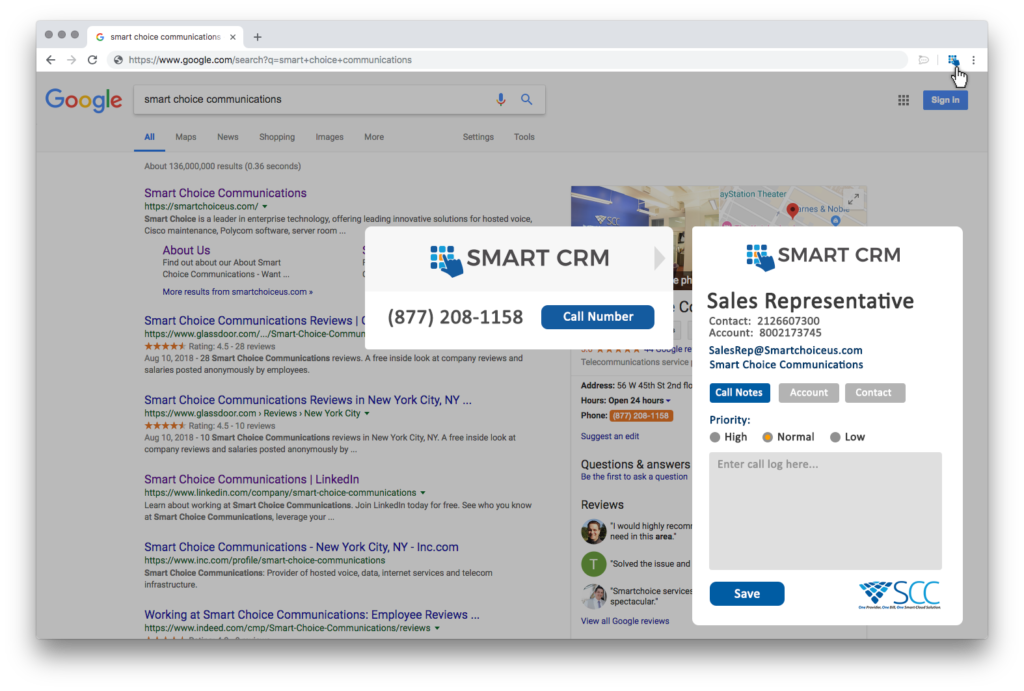The width and height of the screenshot is (1024, 691).
Task: Close the smart choice communications tab
Action: coord(232,37)
